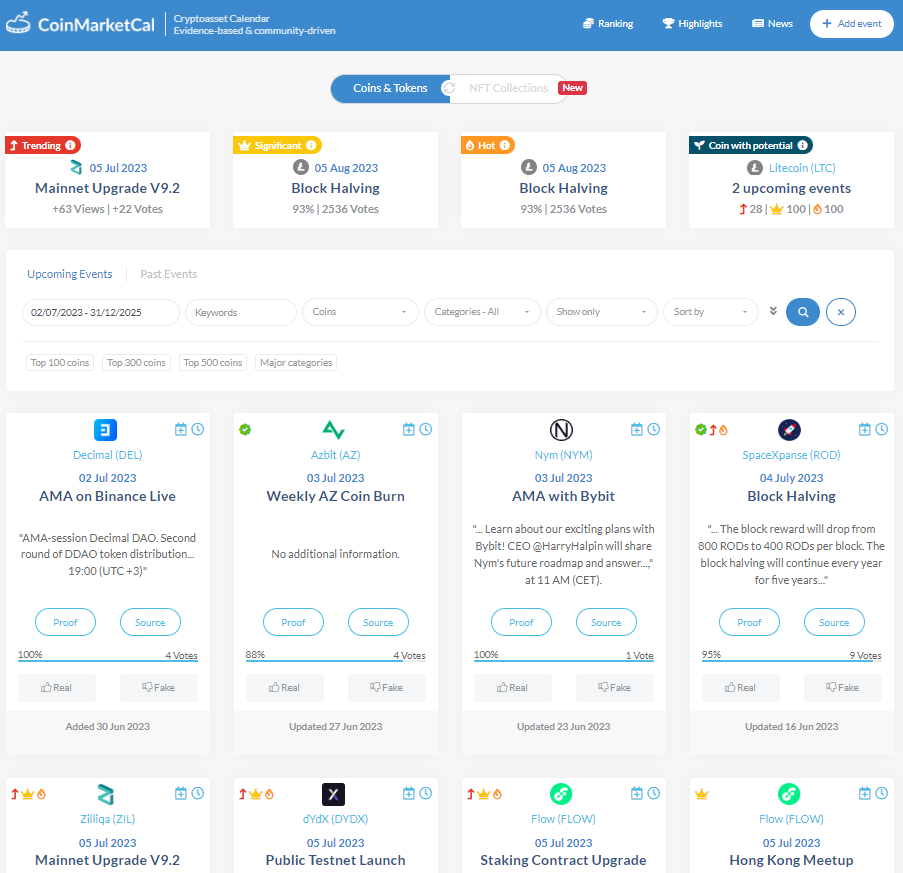The width and height of the screenshot is (903, 873).
Task: Filter by Top 500 coins
Action: tap(213, 363)
